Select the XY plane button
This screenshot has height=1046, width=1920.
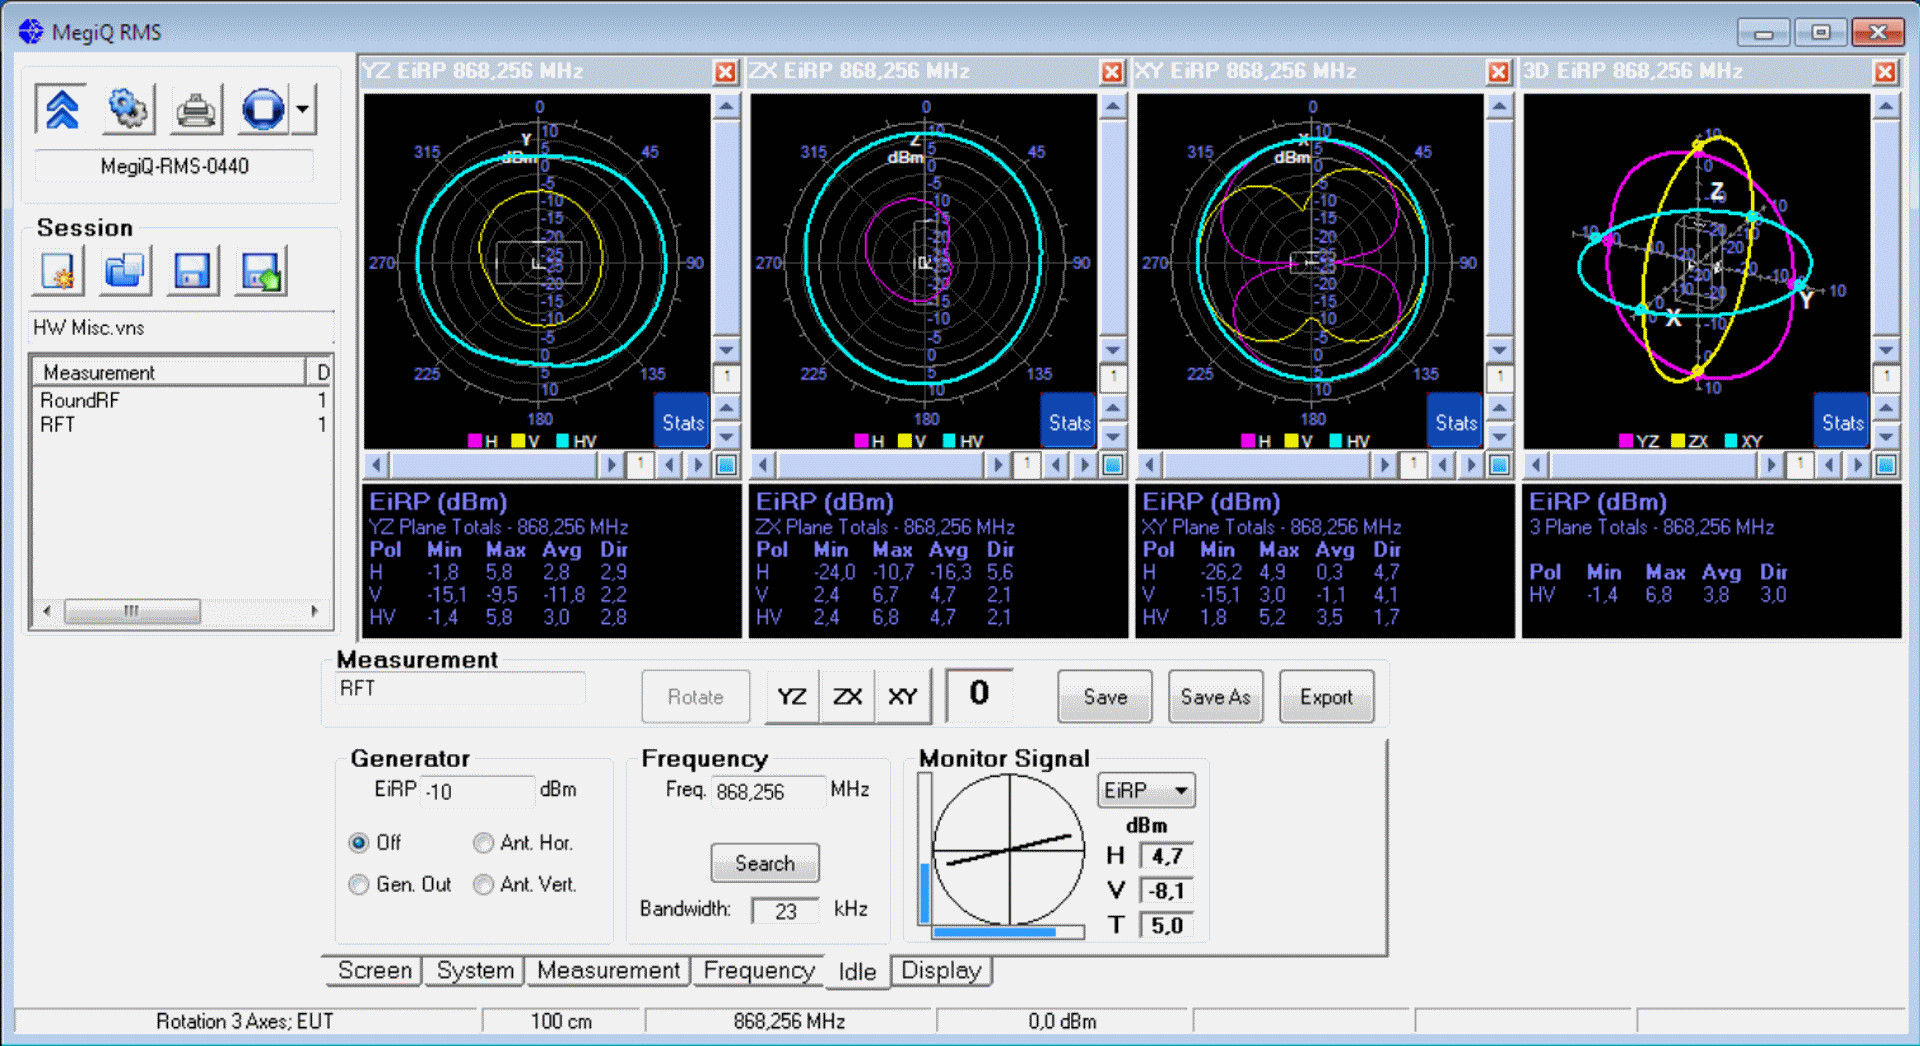pyautogui.click(x=903, y=697)
